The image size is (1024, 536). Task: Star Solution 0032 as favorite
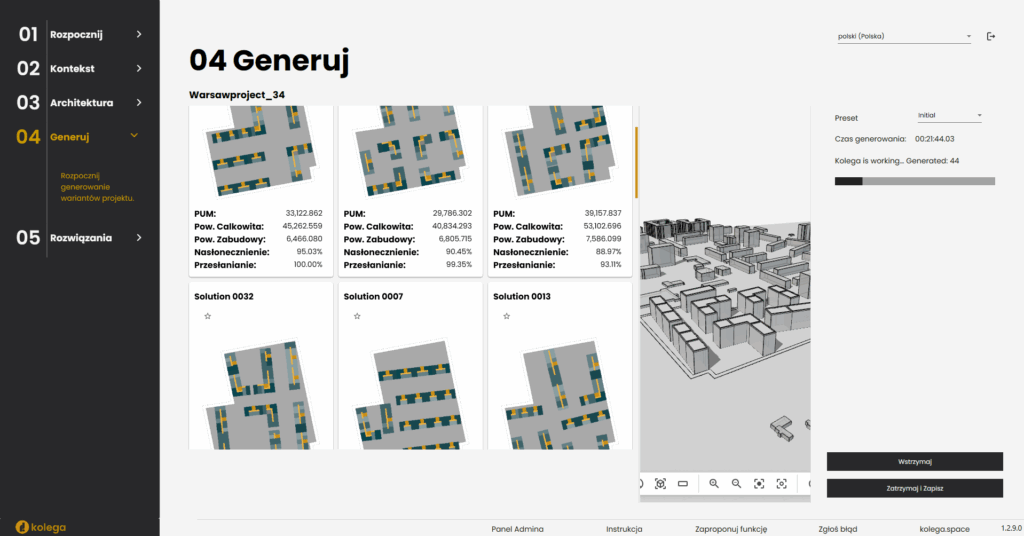click(x=207, y=316)
